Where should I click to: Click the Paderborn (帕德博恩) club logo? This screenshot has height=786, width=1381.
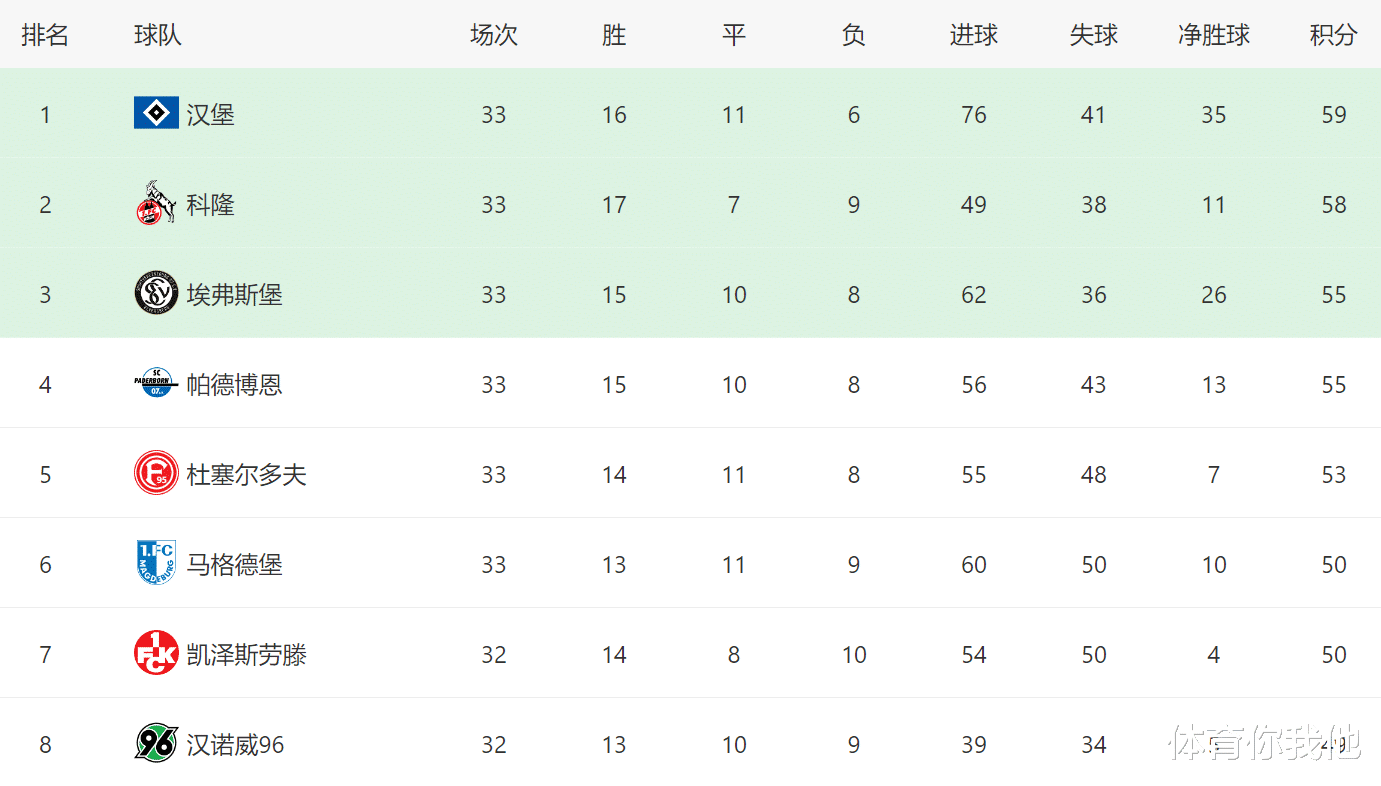pyautogui.click(x=156, y=383)
